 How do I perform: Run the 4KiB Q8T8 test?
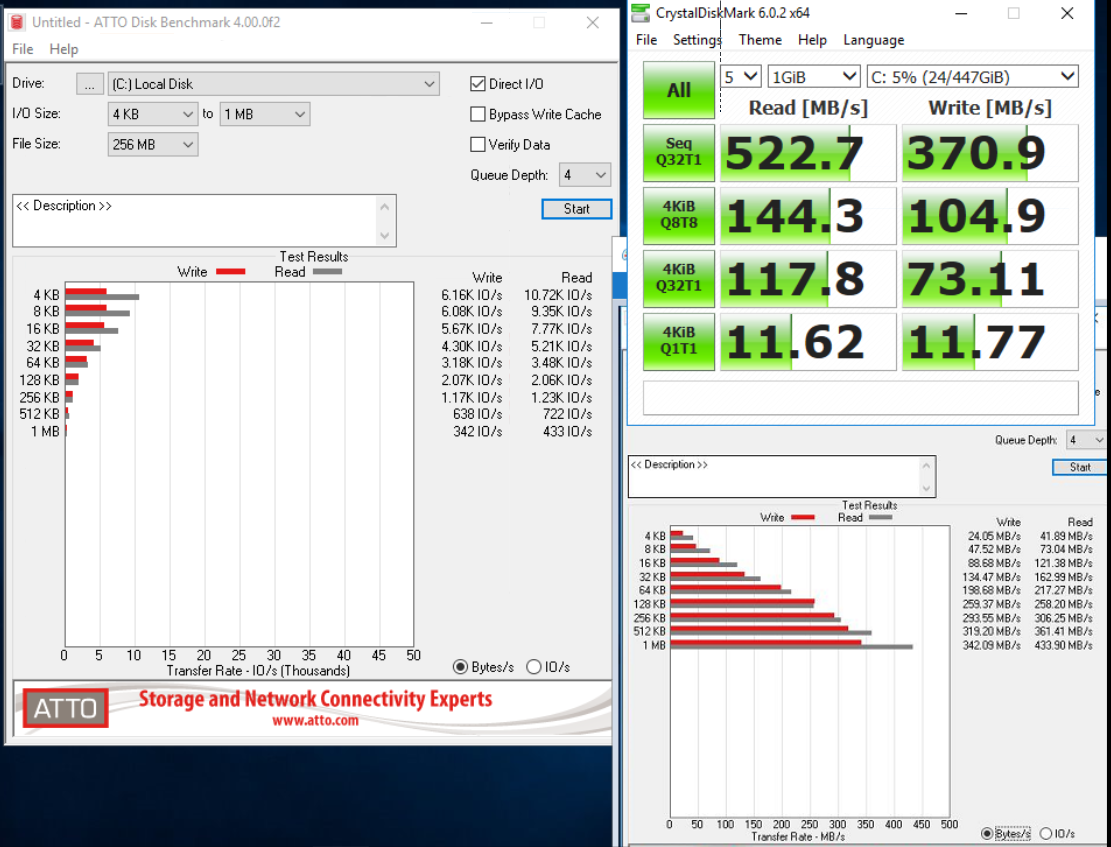click(679, 215)
